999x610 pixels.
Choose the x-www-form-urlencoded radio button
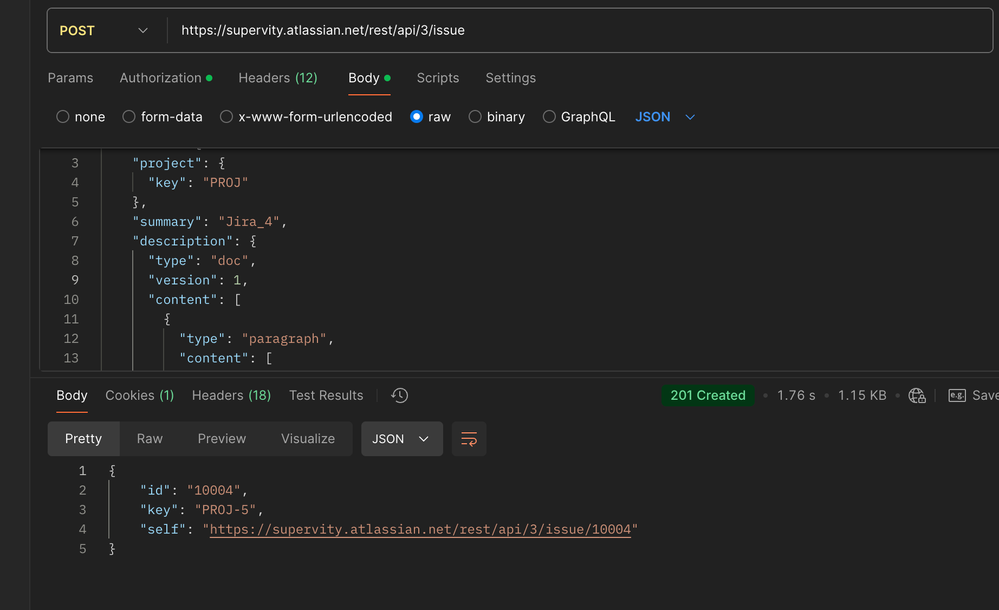point(226,117)
